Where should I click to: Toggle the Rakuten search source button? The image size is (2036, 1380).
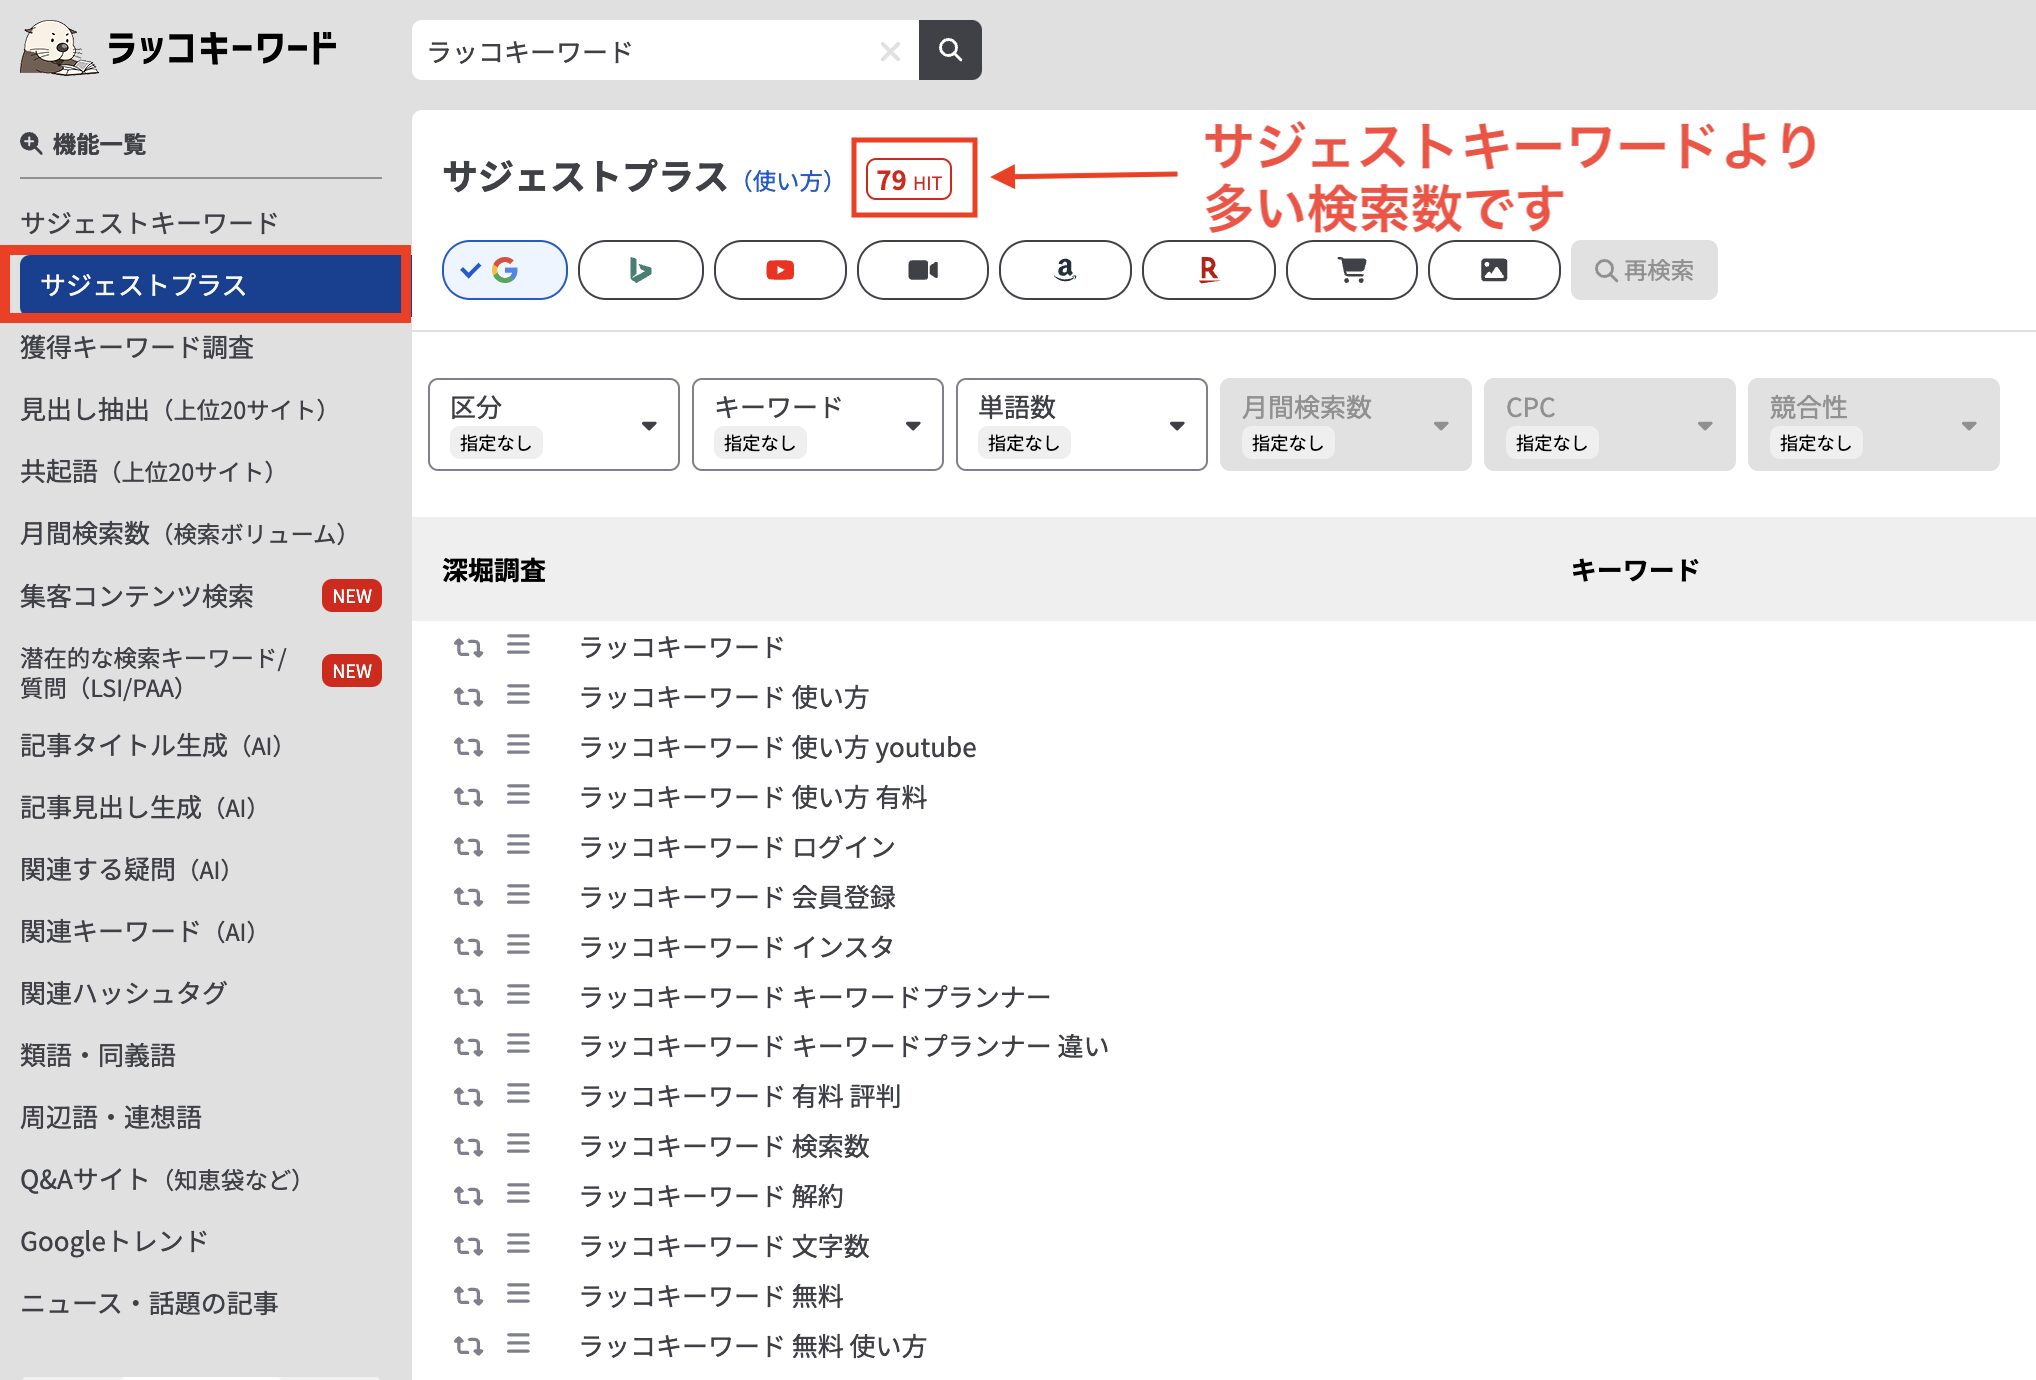pos(1208,270)
